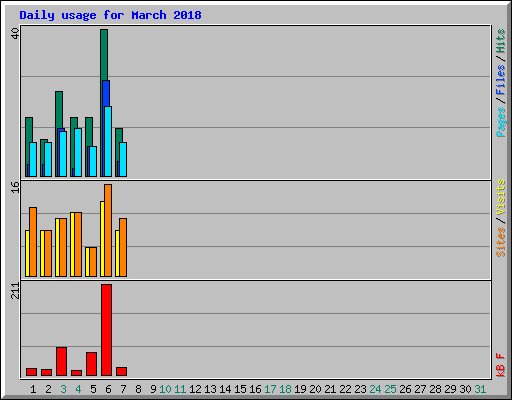Click the y-axis value 40

click(x=15, y=33)
